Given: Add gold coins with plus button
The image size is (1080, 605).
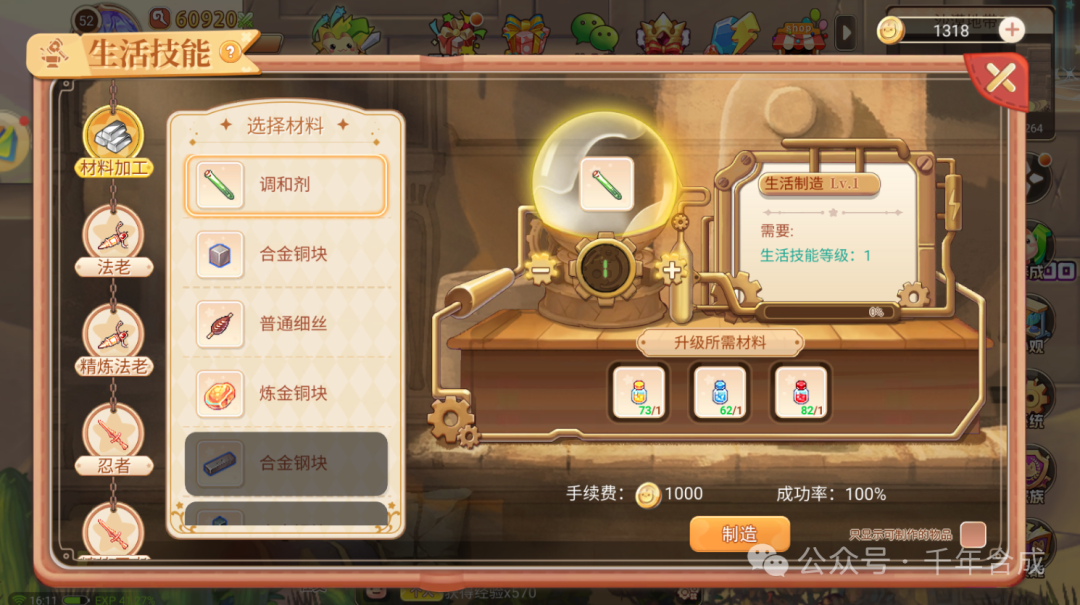Looking at the screenshot, I should pos(1011,30).
